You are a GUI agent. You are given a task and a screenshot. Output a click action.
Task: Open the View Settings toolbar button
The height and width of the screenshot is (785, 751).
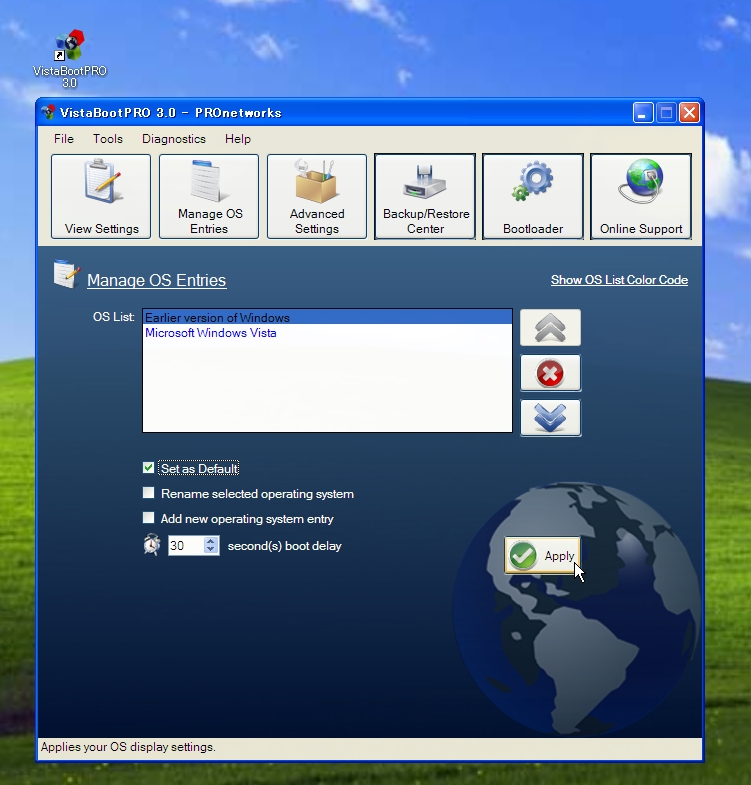tap(101, 196)
